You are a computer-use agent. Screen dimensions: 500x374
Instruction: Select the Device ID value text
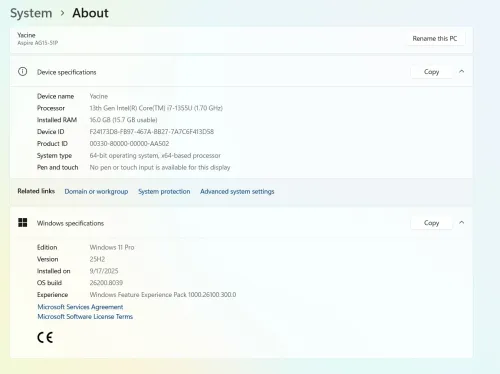[x=152, y=132]
